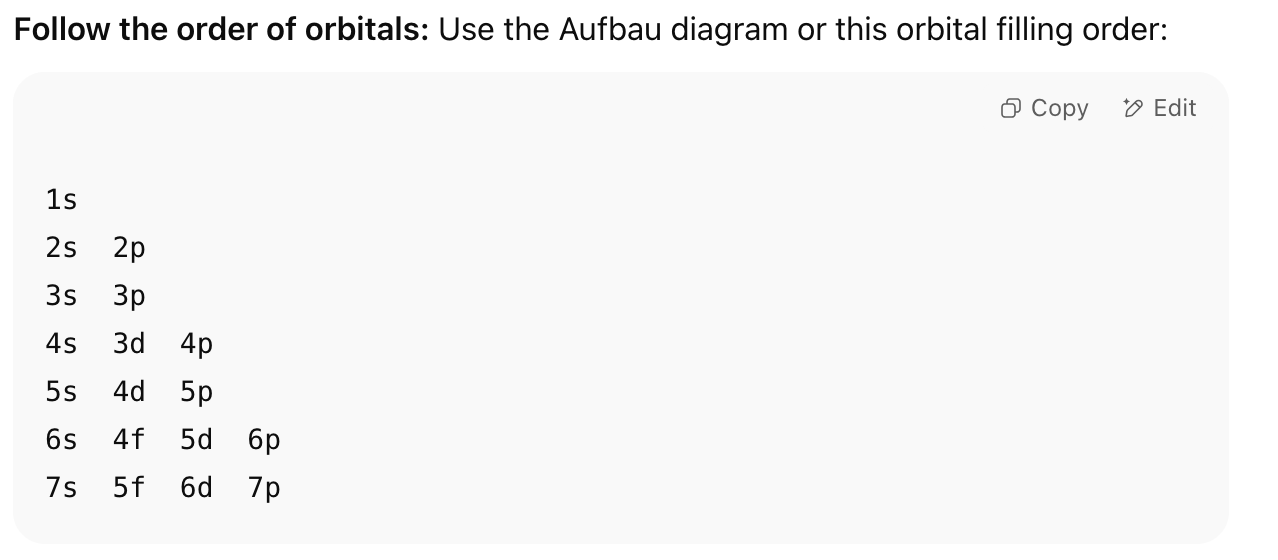Image resolution: width=1278 pixels, height=560 pixels.
Task: Click the pencil Edit icon
Action: pos(1134,108)
